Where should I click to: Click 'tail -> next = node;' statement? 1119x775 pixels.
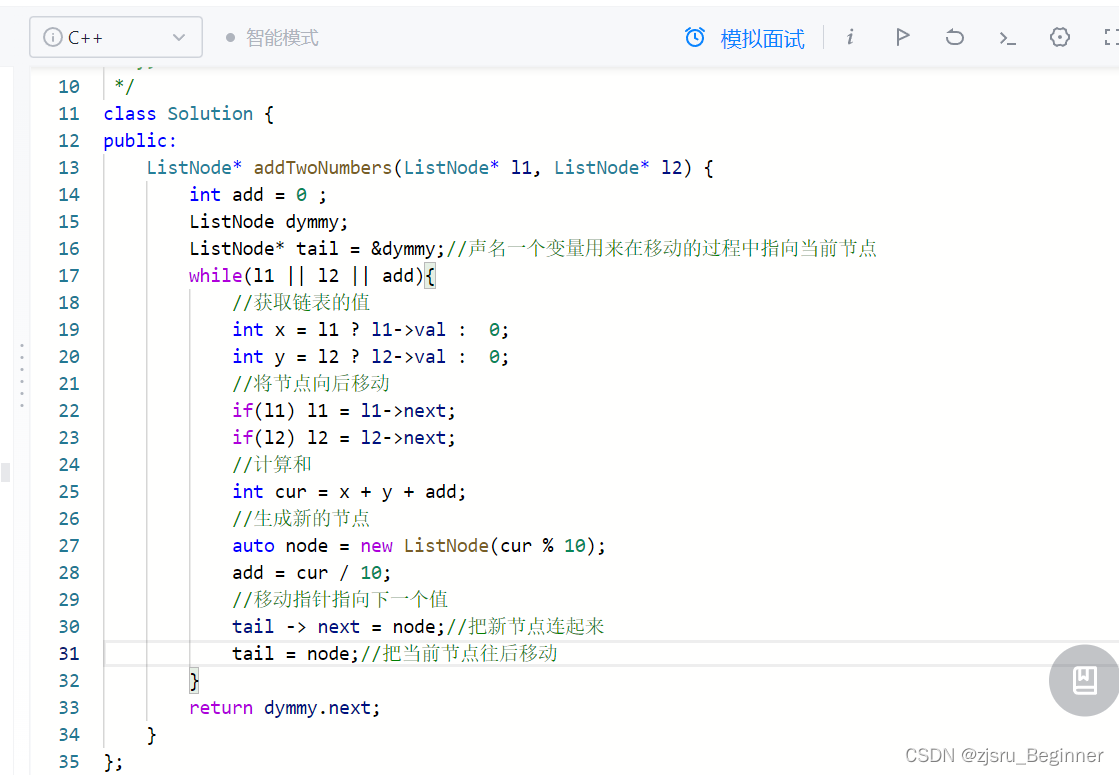[338, 627]
